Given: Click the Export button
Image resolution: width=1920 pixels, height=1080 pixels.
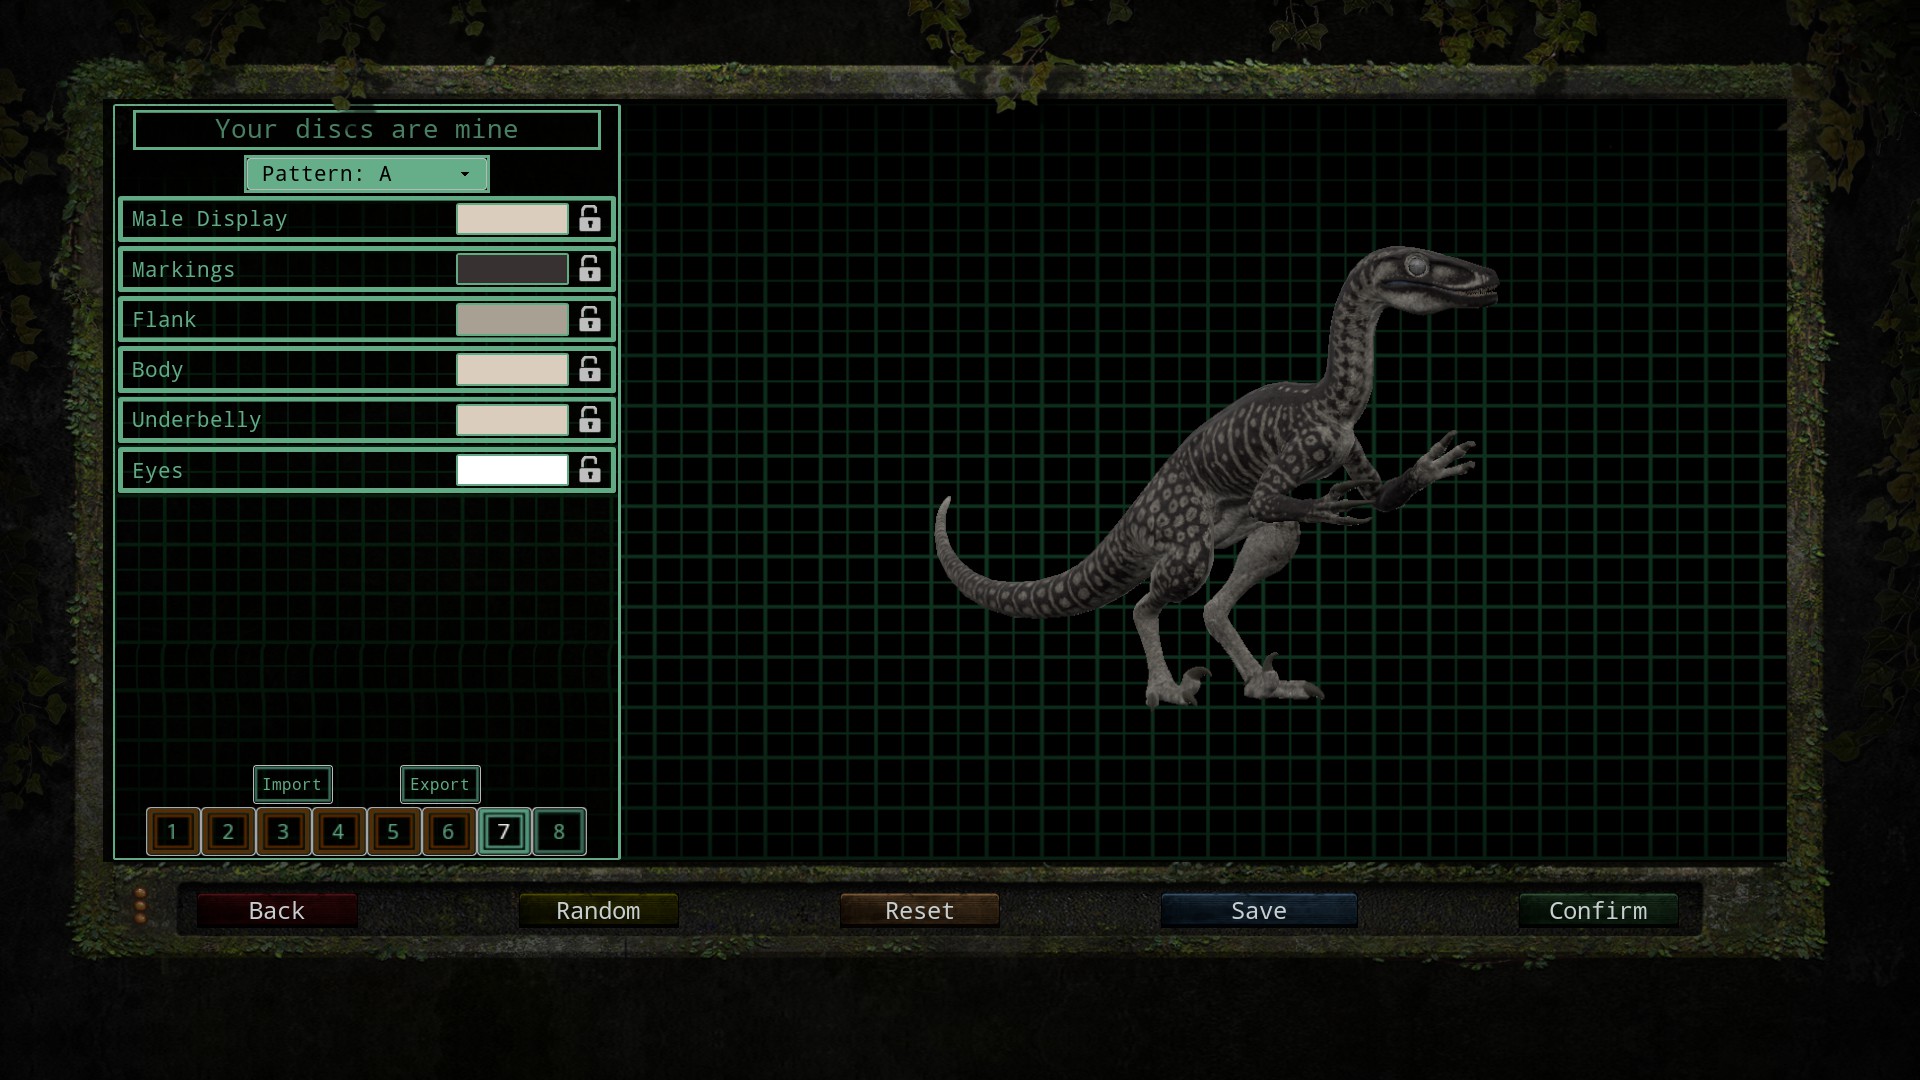Looking at the screenshot, I should (440, 784).
